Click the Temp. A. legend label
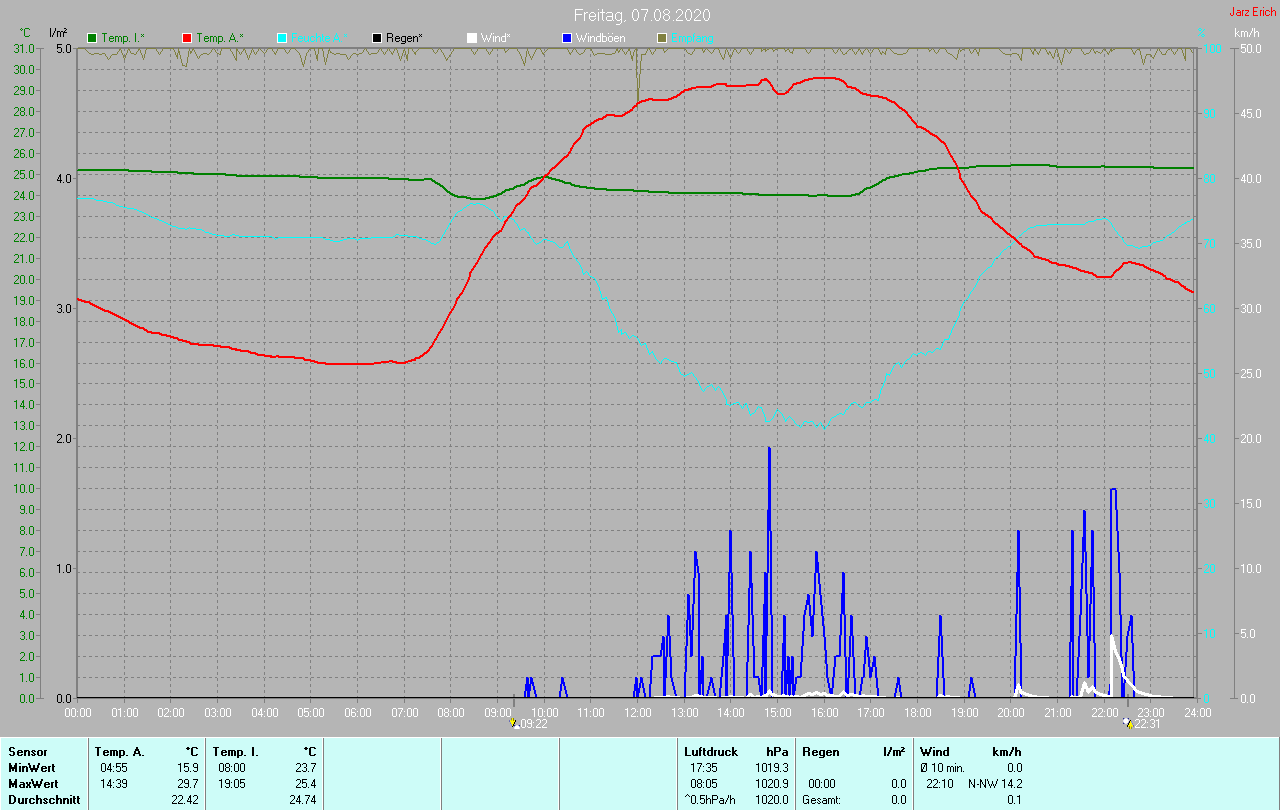Viewport: 1280px width, 810px height. pos(219,38)
